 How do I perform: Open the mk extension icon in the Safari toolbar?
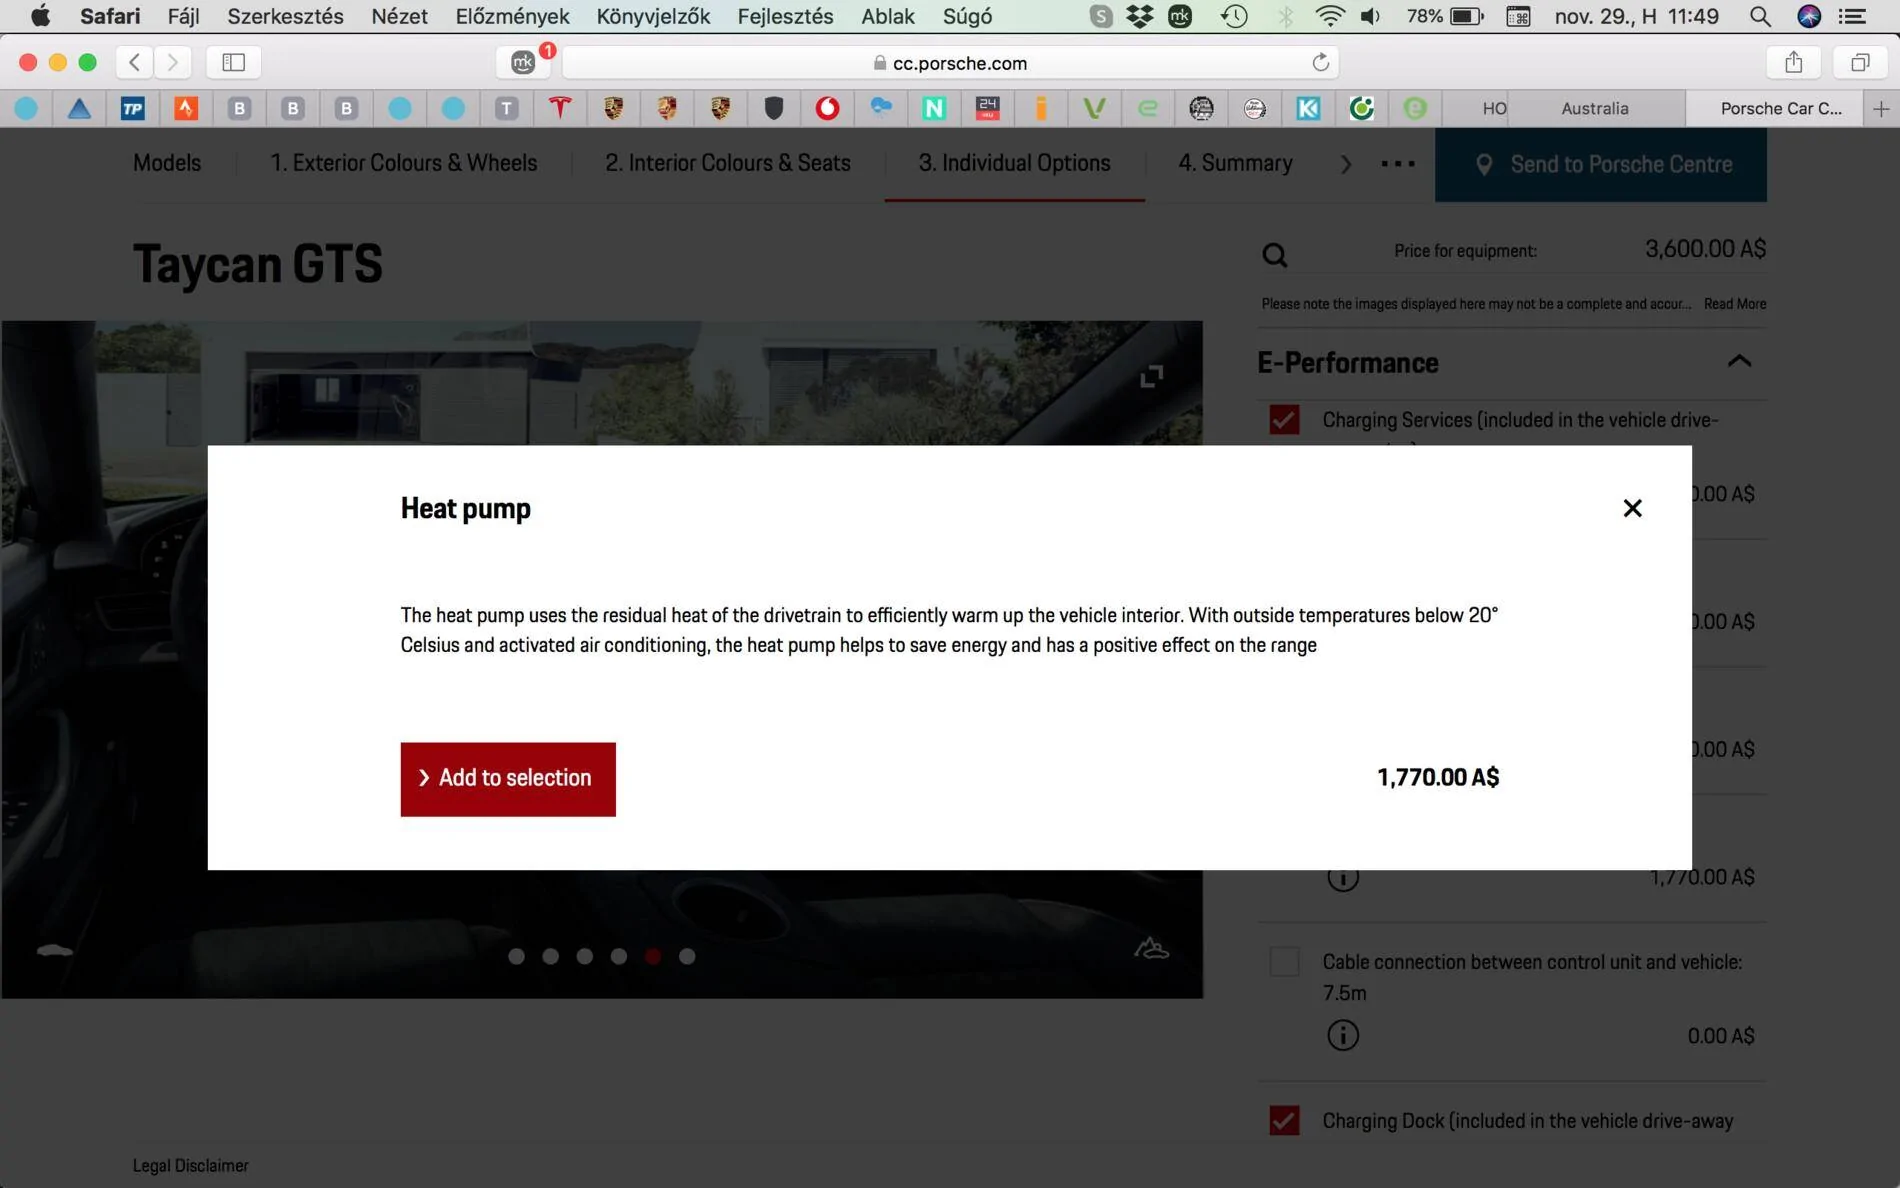523,62
